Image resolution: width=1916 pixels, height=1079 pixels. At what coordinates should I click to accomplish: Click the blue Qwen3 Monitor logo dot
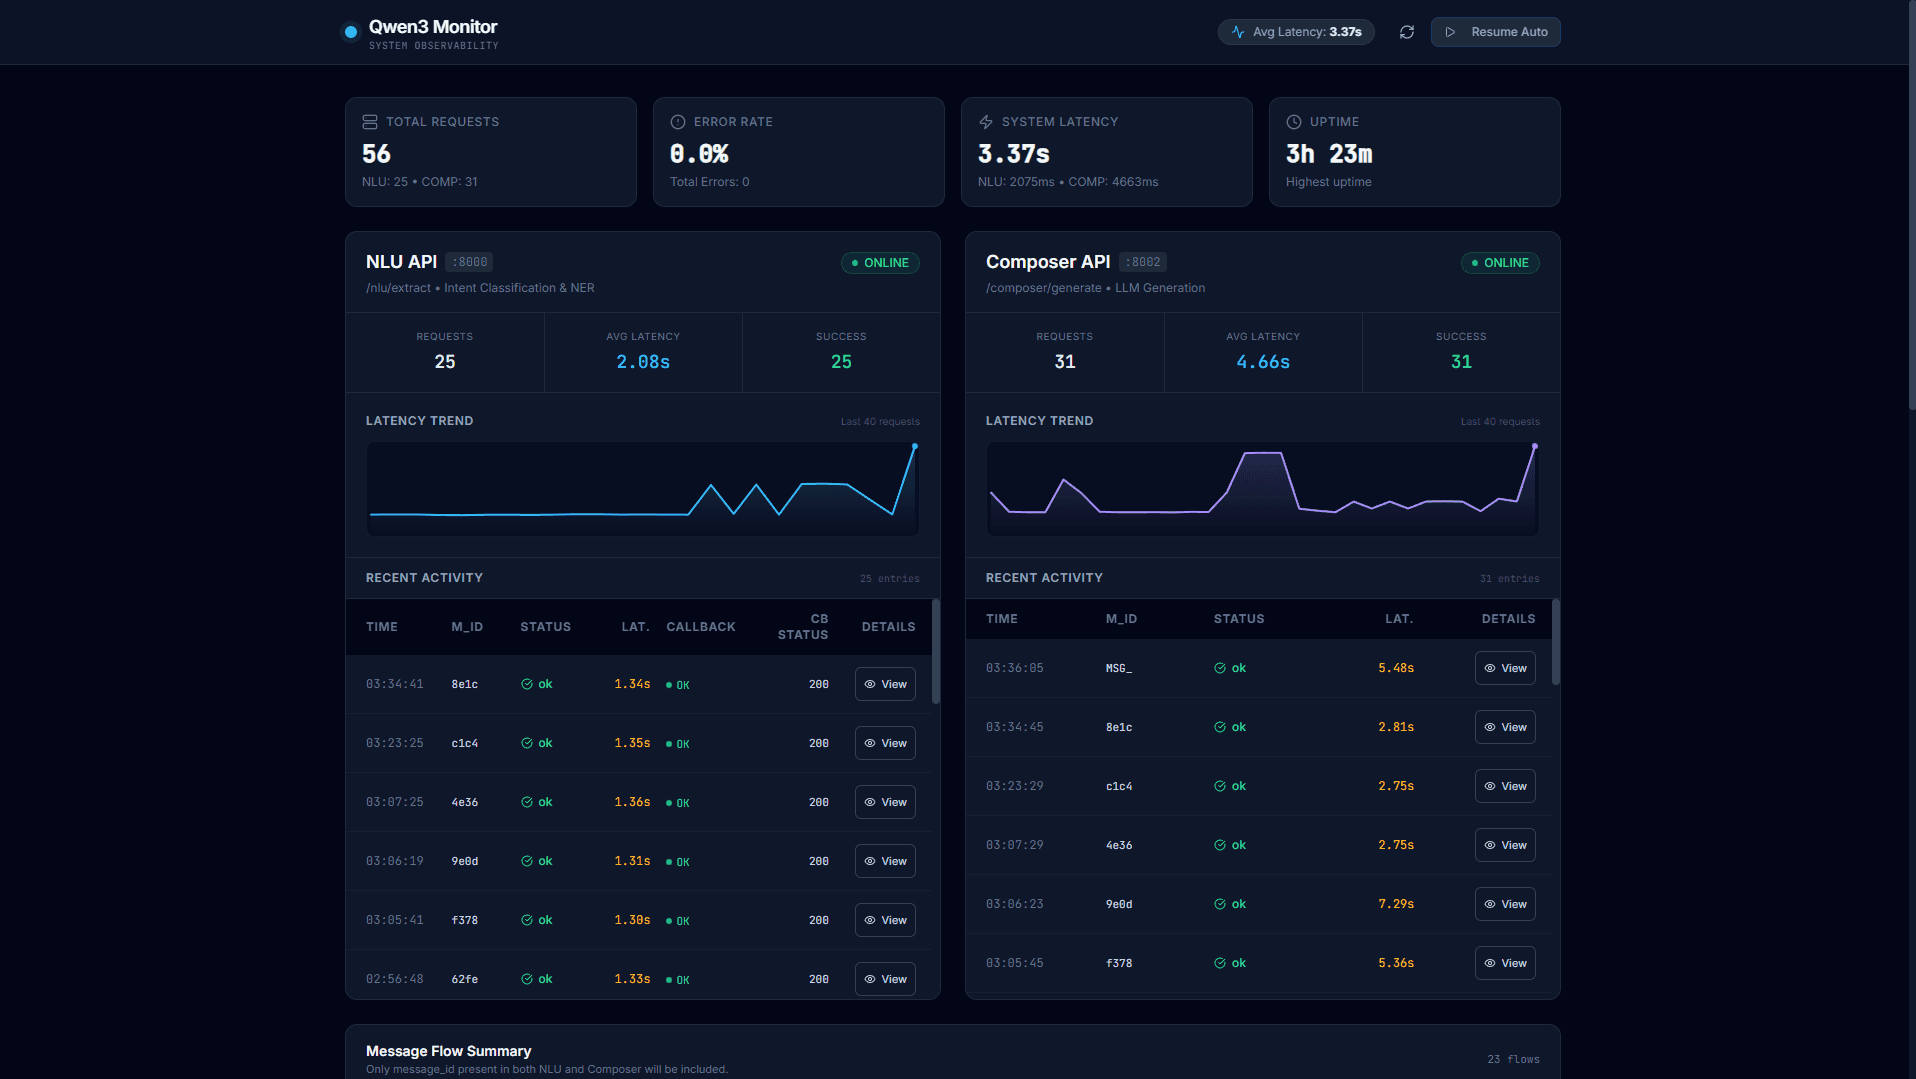[x=351, y=32]
